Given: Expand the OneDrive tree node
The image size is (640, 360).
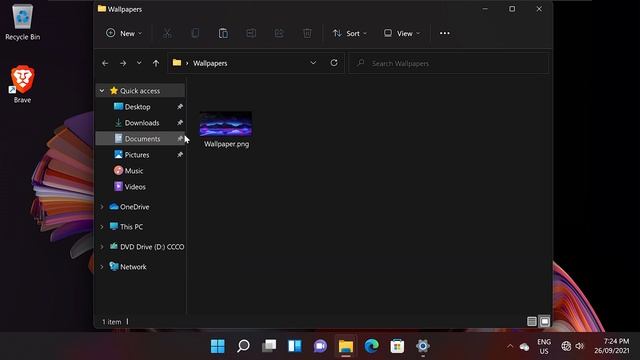Looking at the screenshot, I should 102,207.
